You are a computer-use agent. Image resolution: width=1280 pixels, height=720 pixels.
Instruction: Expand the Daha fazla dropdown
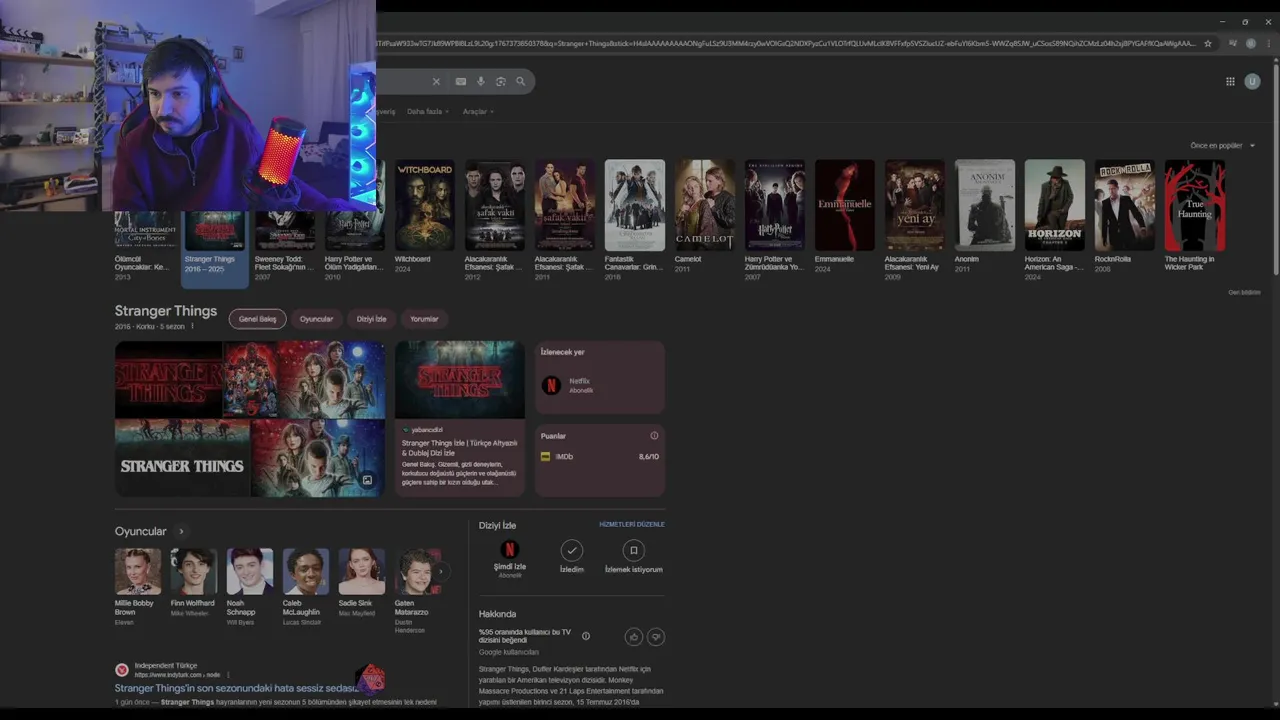428,112
